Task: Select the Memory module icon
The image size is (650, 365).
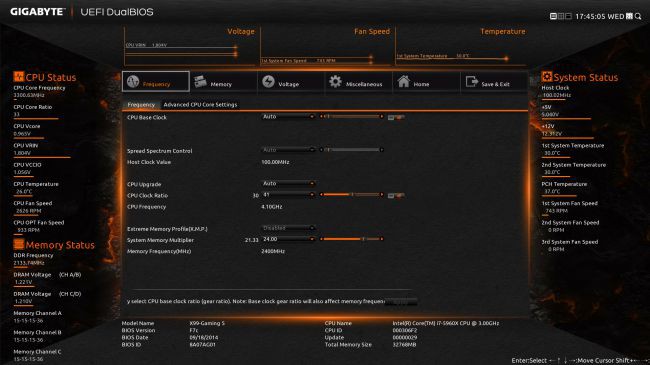Action: point(200,81)
